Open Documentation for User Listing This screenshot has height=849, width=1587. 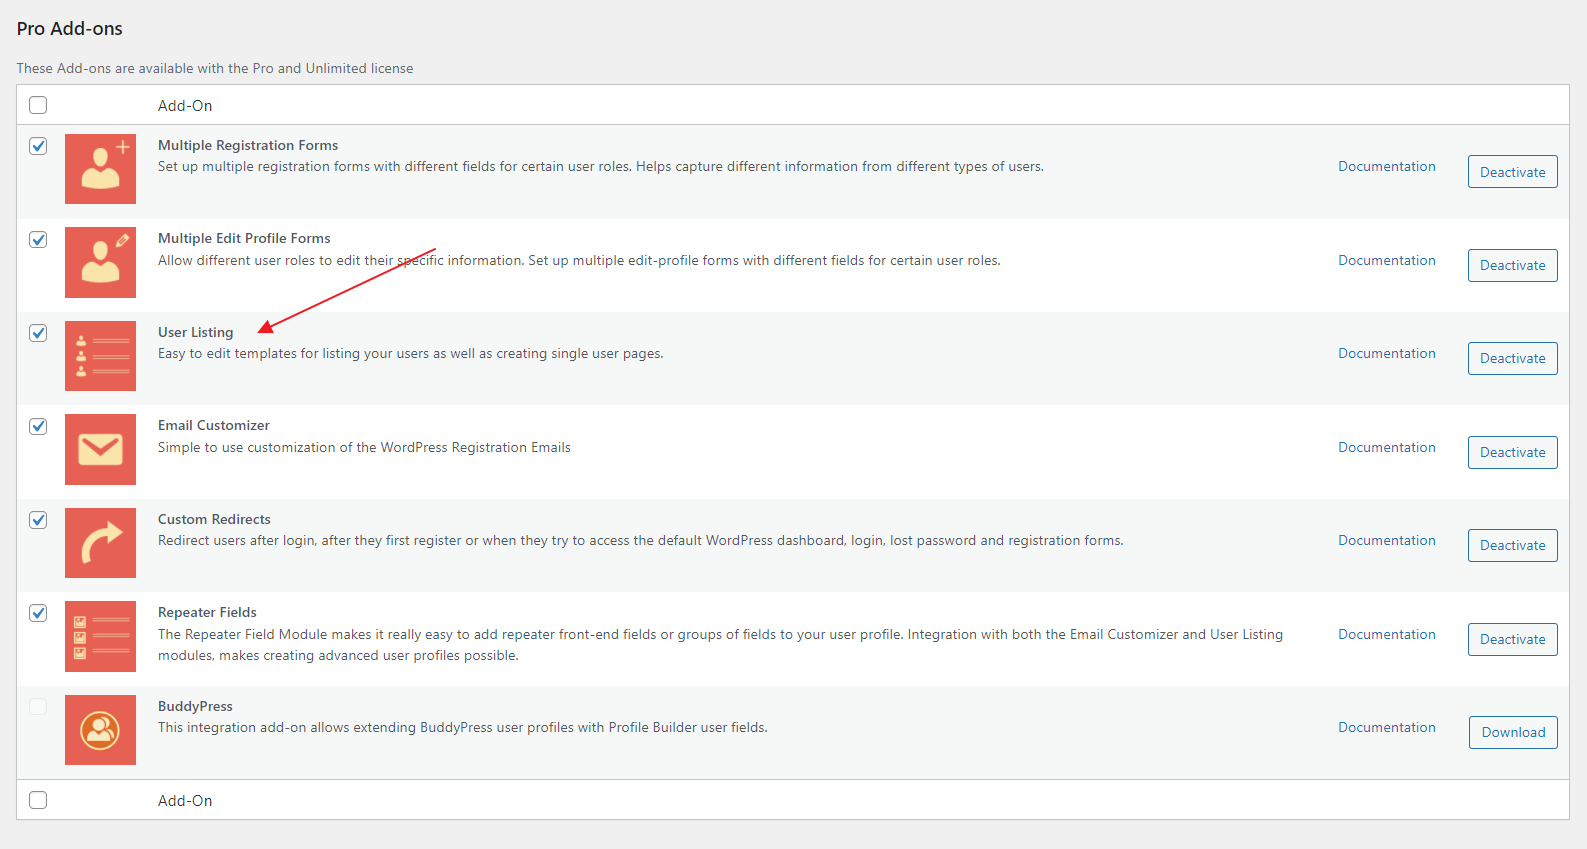[1387, 353]
